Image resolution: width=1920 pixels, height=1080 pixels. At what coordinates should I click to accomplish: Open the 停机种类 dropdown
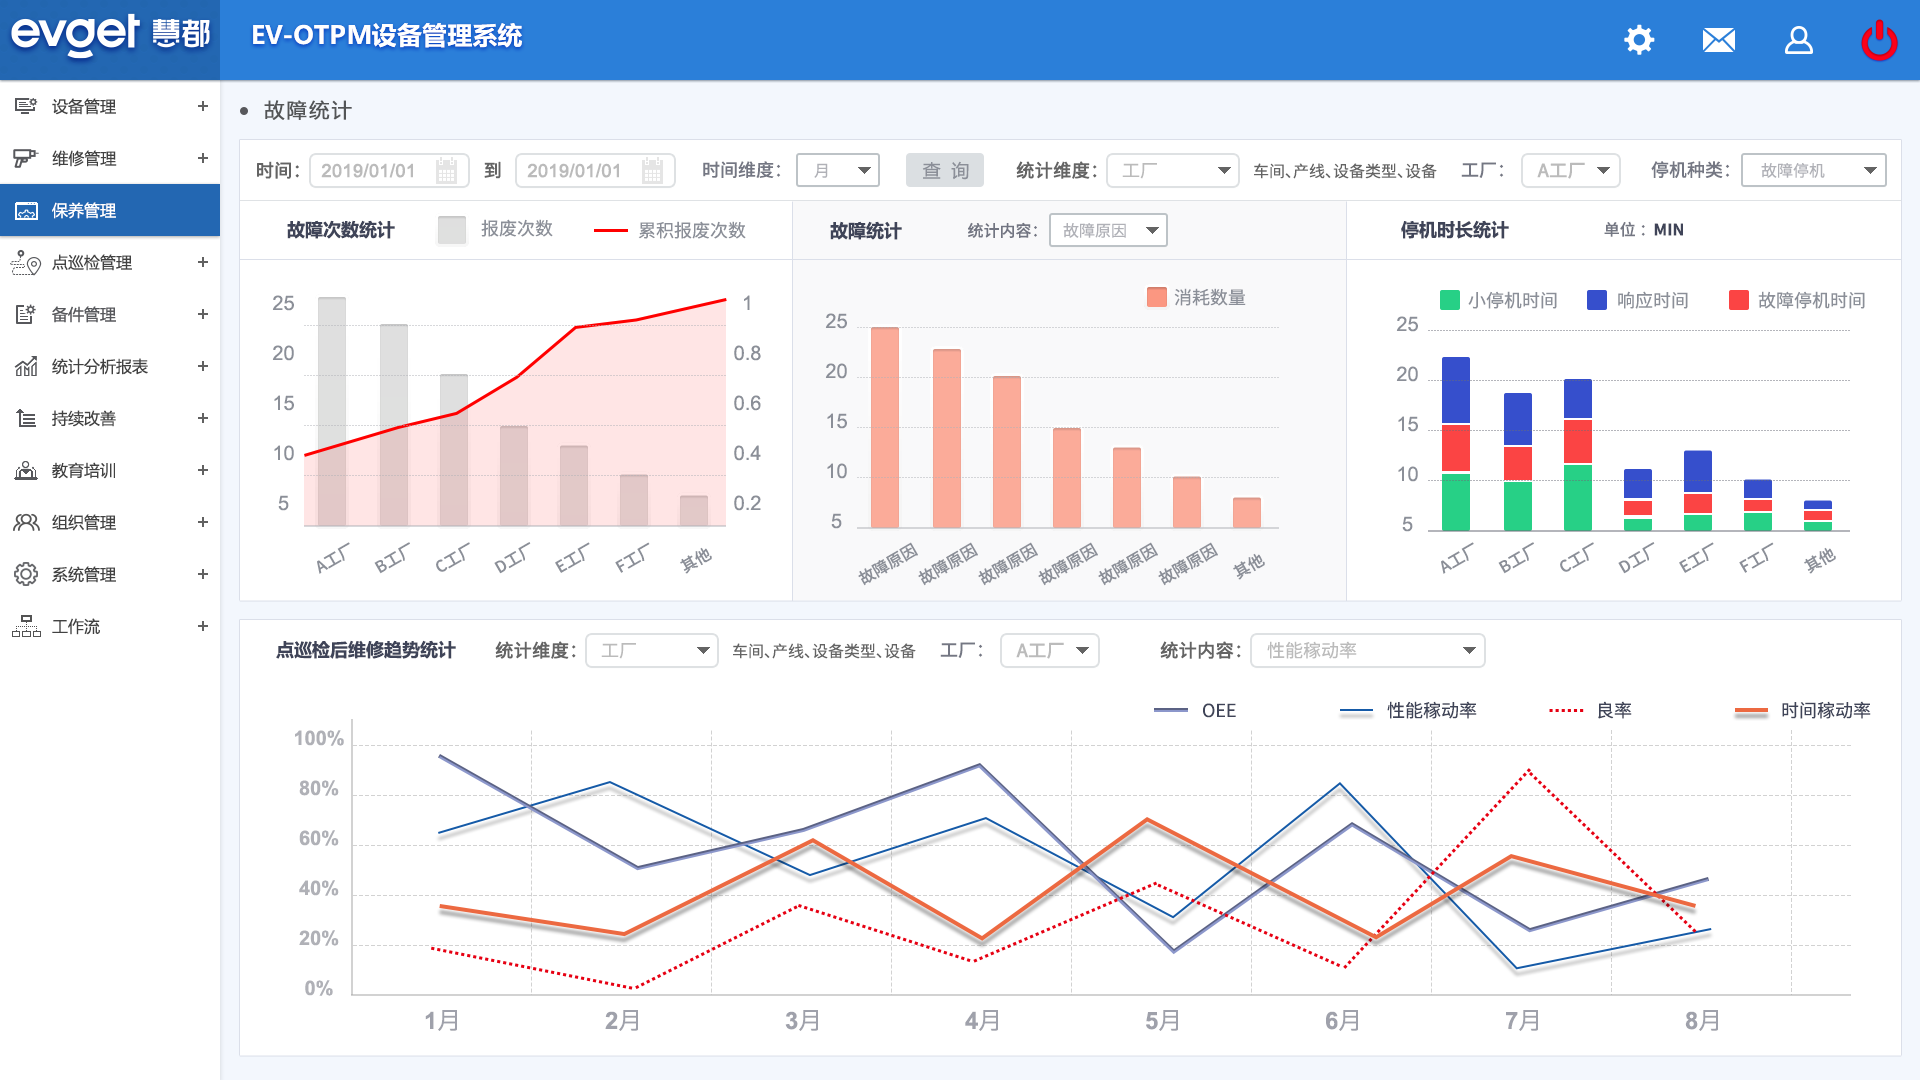(x=1813, y=171)
